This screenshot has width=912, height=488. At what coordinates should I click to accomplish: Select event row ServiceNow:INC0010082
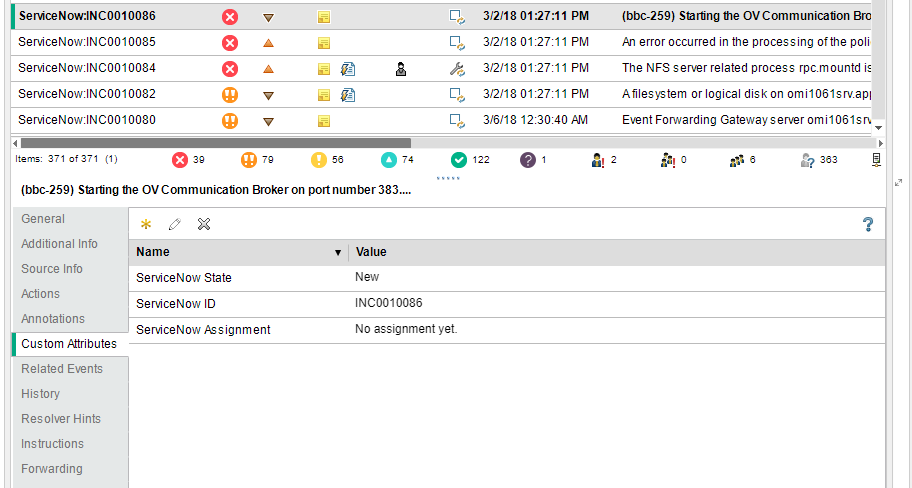pyautogui.click(x=441, y=94)
